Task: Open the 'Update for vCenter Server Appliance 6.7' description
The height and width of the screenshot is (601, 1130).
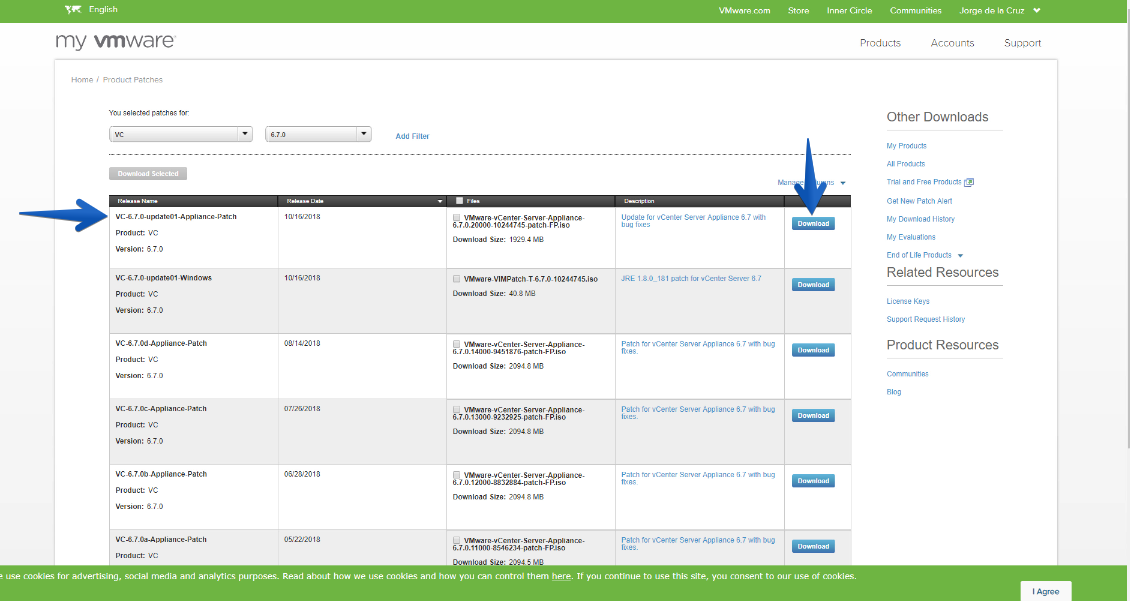Action: tap(693, 221)
